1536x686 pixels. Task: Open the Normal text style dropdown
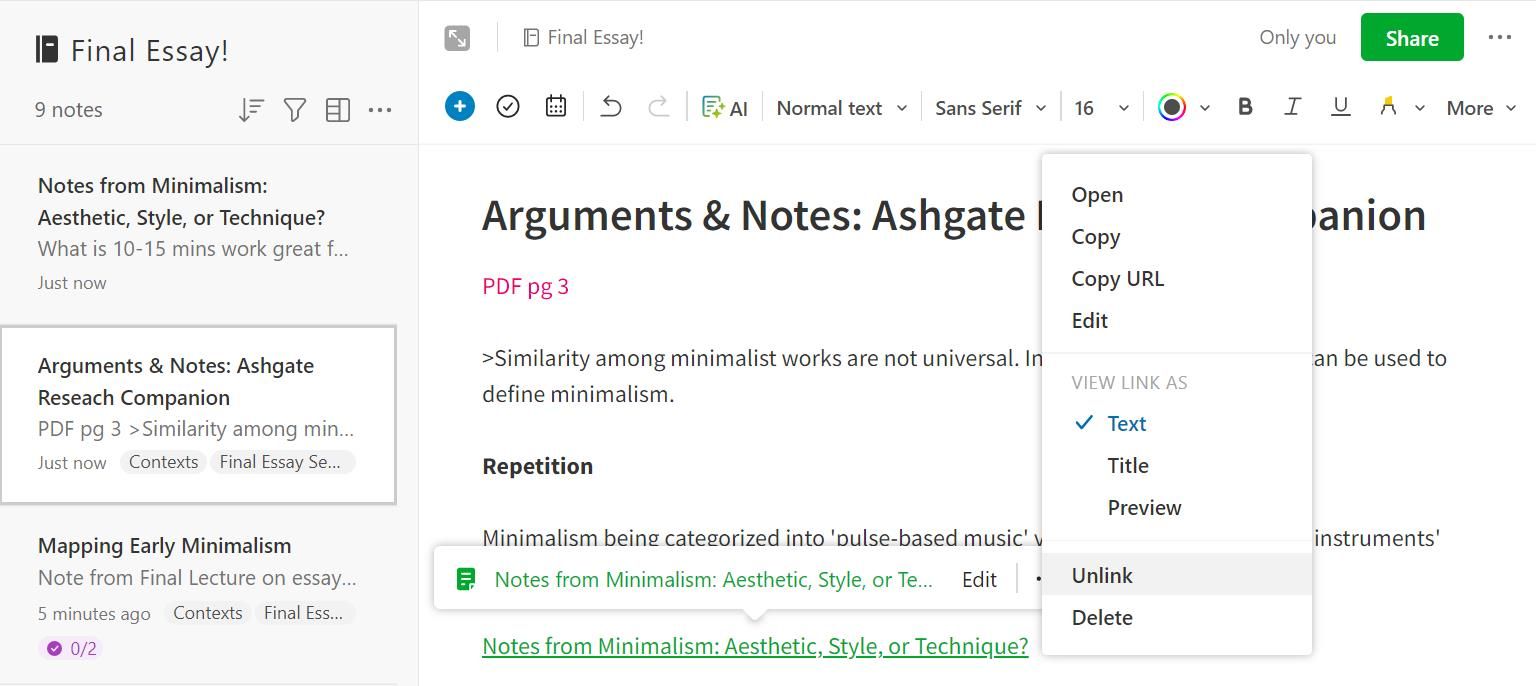click(x=841, y=107)
